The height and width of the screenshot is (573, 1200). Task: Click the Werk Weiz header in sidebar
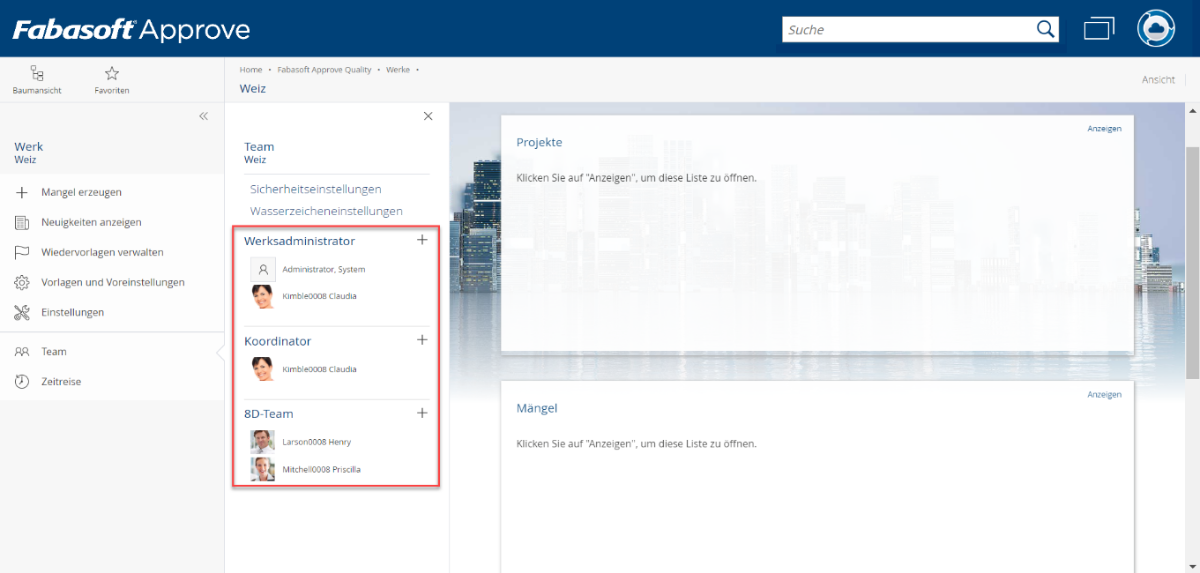pos(29,152)
